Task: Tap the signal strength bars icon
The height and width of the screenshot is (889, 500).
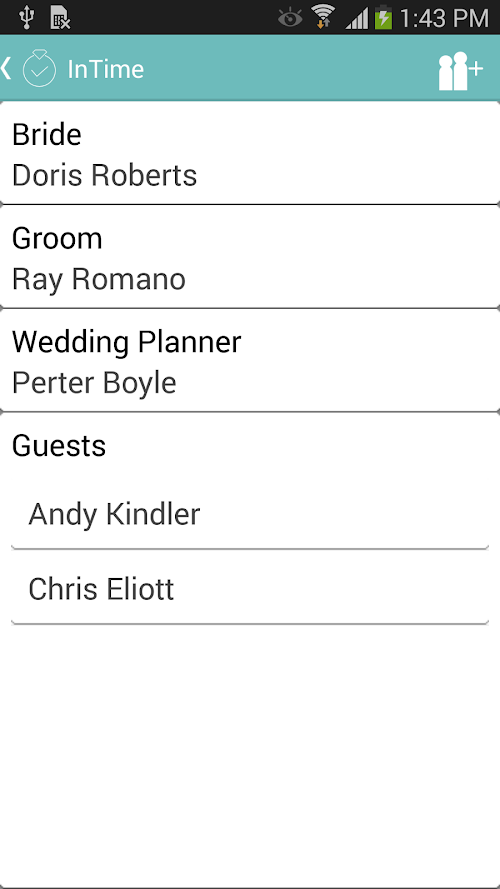Action: click(357, 19)
